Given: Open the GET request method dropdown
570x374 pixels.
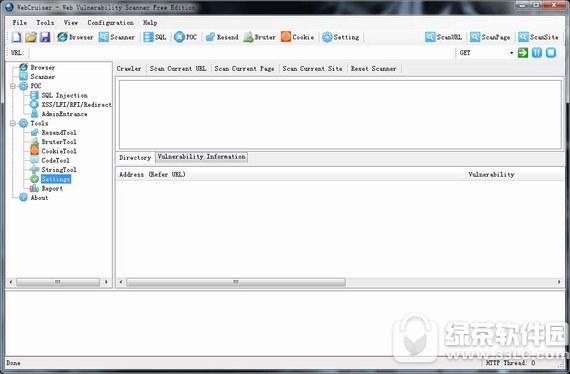Looking at the screenshot, I should pyautogui.click(x=486, y=53).
